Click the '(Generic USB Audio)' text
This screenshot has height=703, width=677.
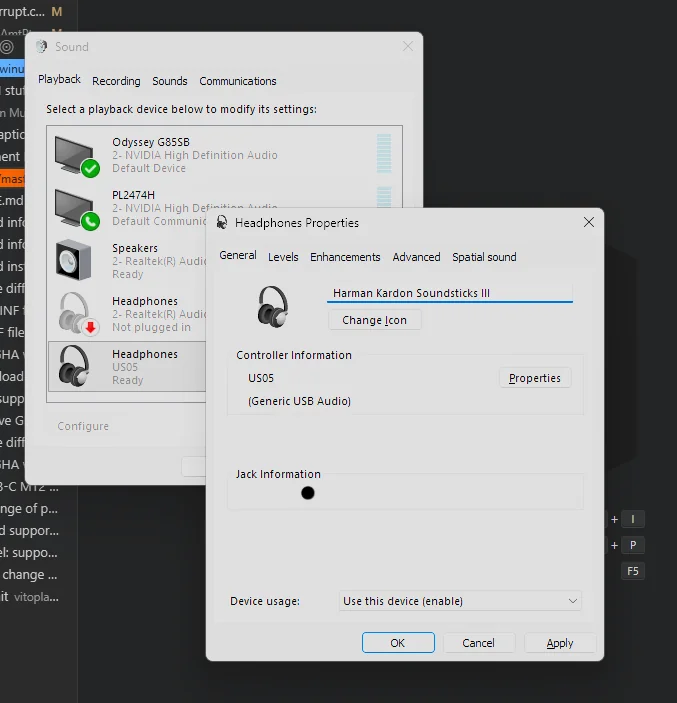tap(299, 401)
